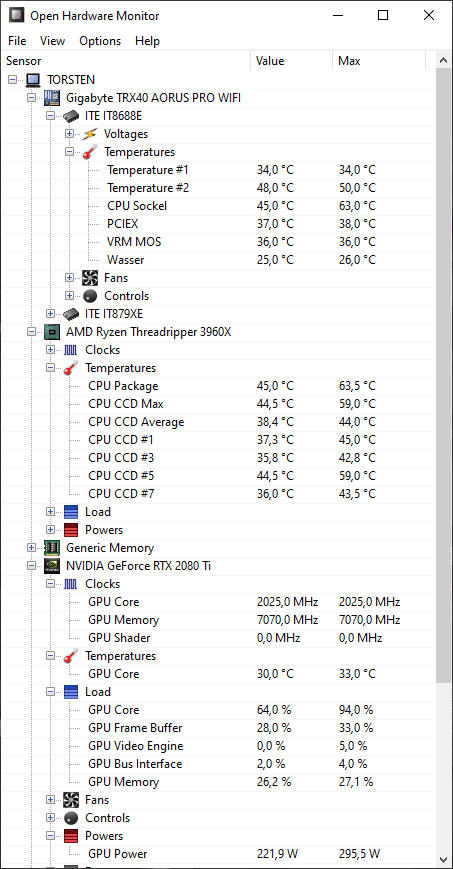Maximize the Open Hardware Monitor window
Image resolution: width=453 pixels, height=869 pixels.
[383, 16]
